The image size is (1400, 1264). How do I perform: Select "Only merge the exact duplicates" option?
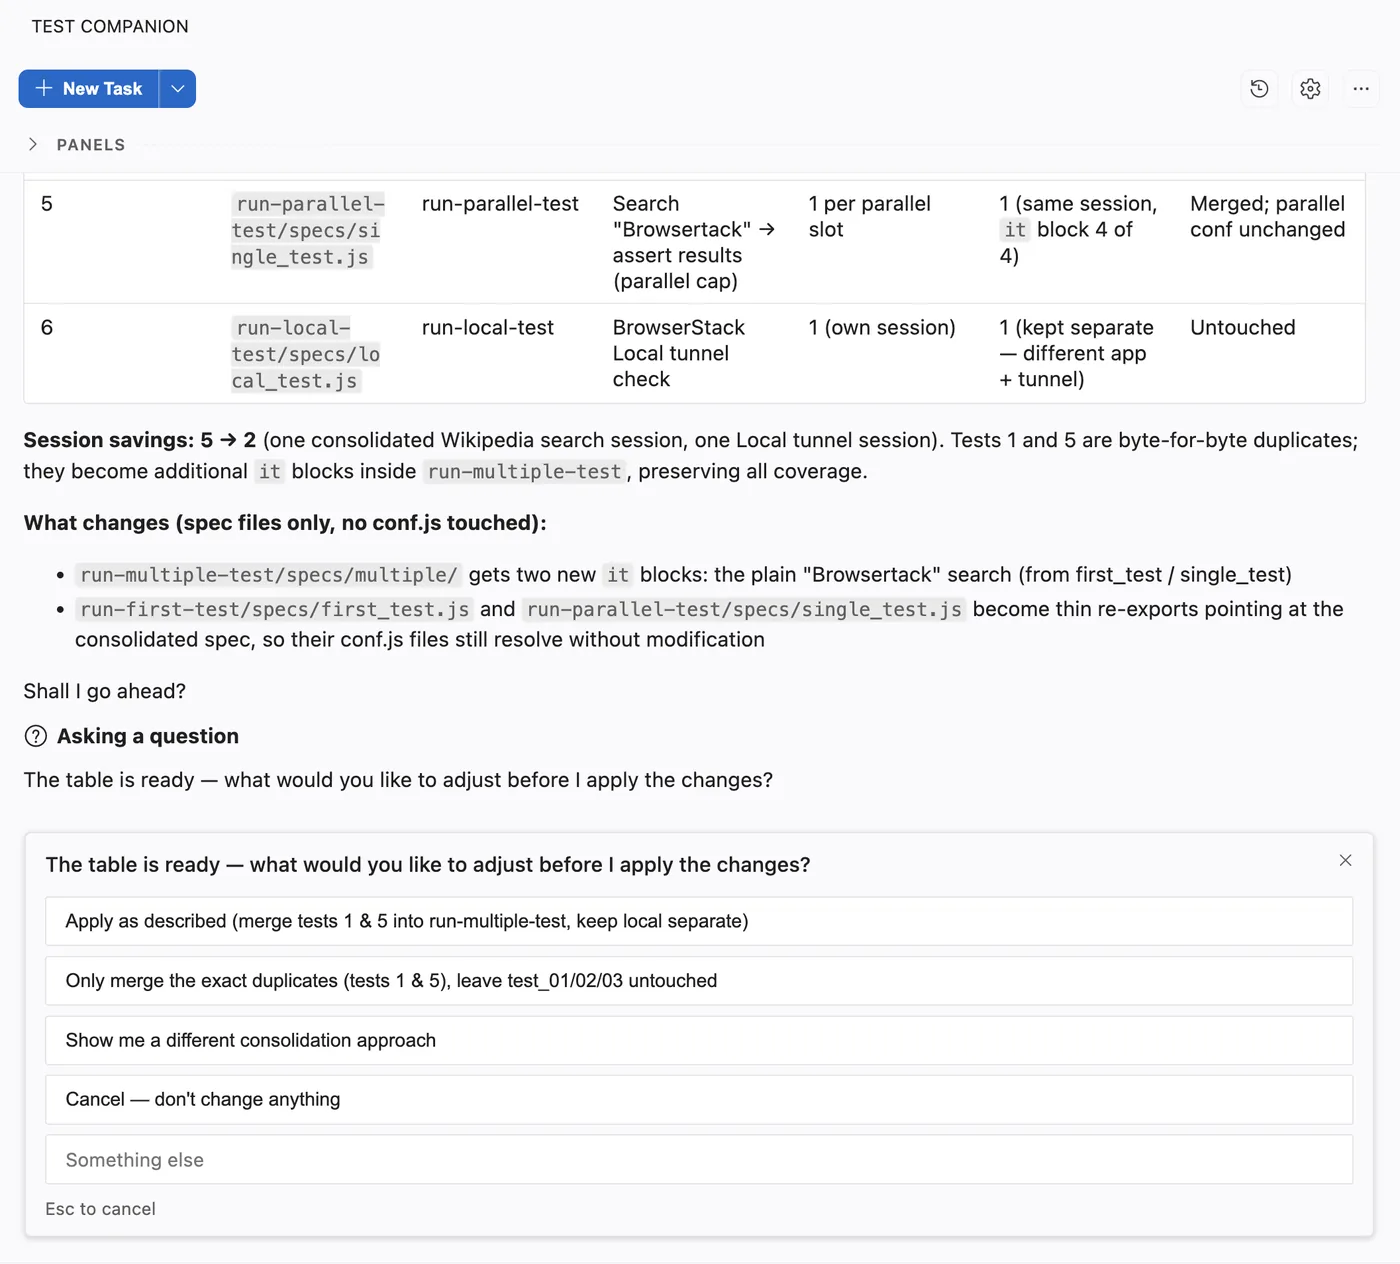point(699,981)
